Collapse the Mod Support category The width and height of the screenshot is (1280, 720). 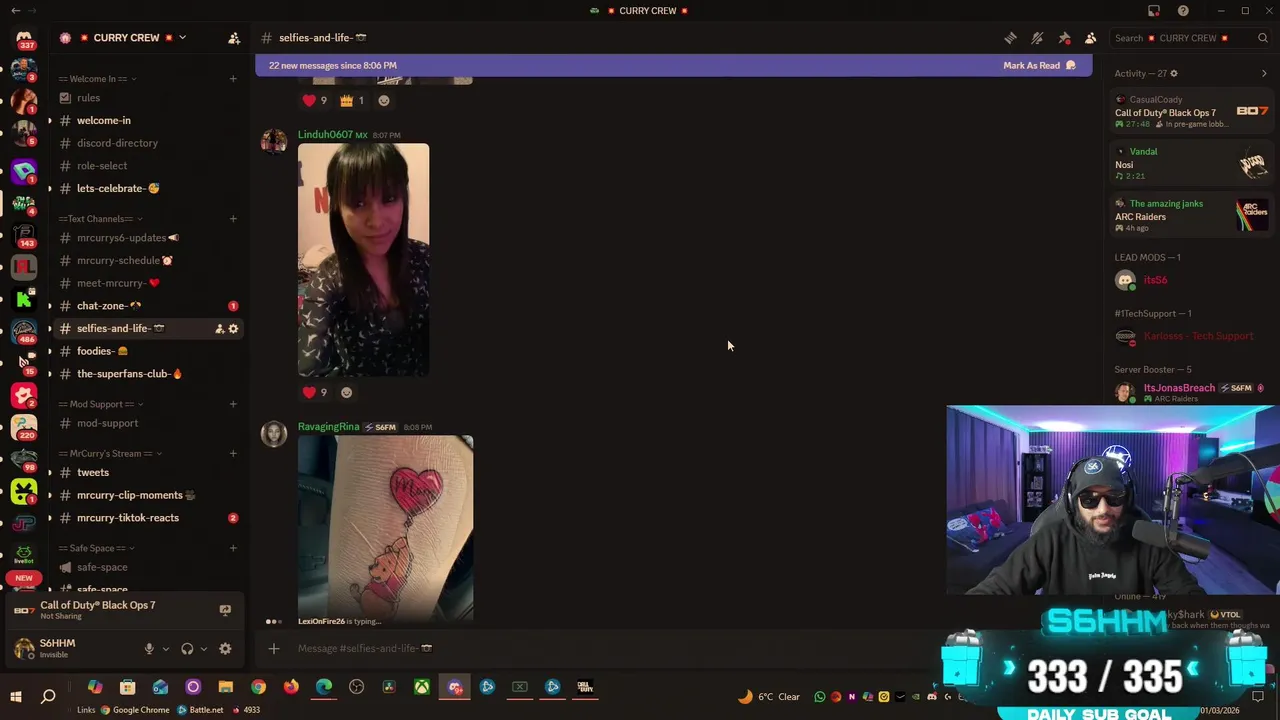click(100, 404)
